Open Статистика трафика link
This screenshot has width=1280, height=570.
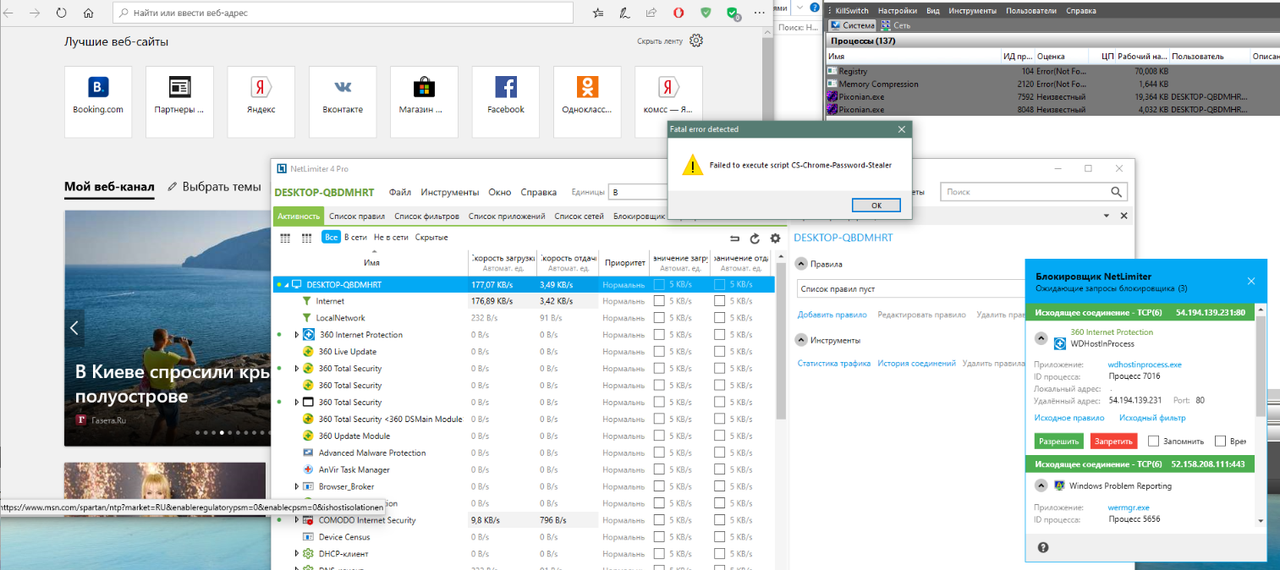pyautogui.click(x=834, y=363)
